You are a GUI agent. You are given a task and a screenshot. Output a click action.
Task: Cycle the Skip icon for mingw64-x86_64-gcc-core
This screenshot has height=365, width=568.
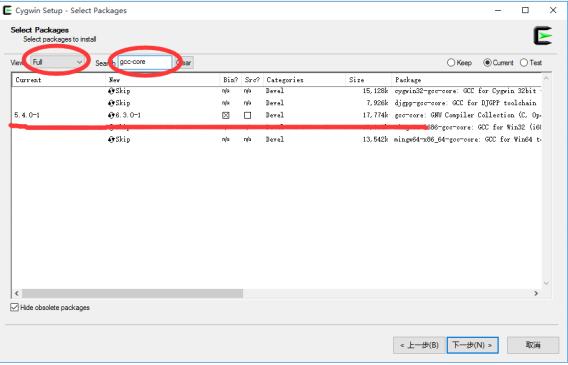coord(111,139)
